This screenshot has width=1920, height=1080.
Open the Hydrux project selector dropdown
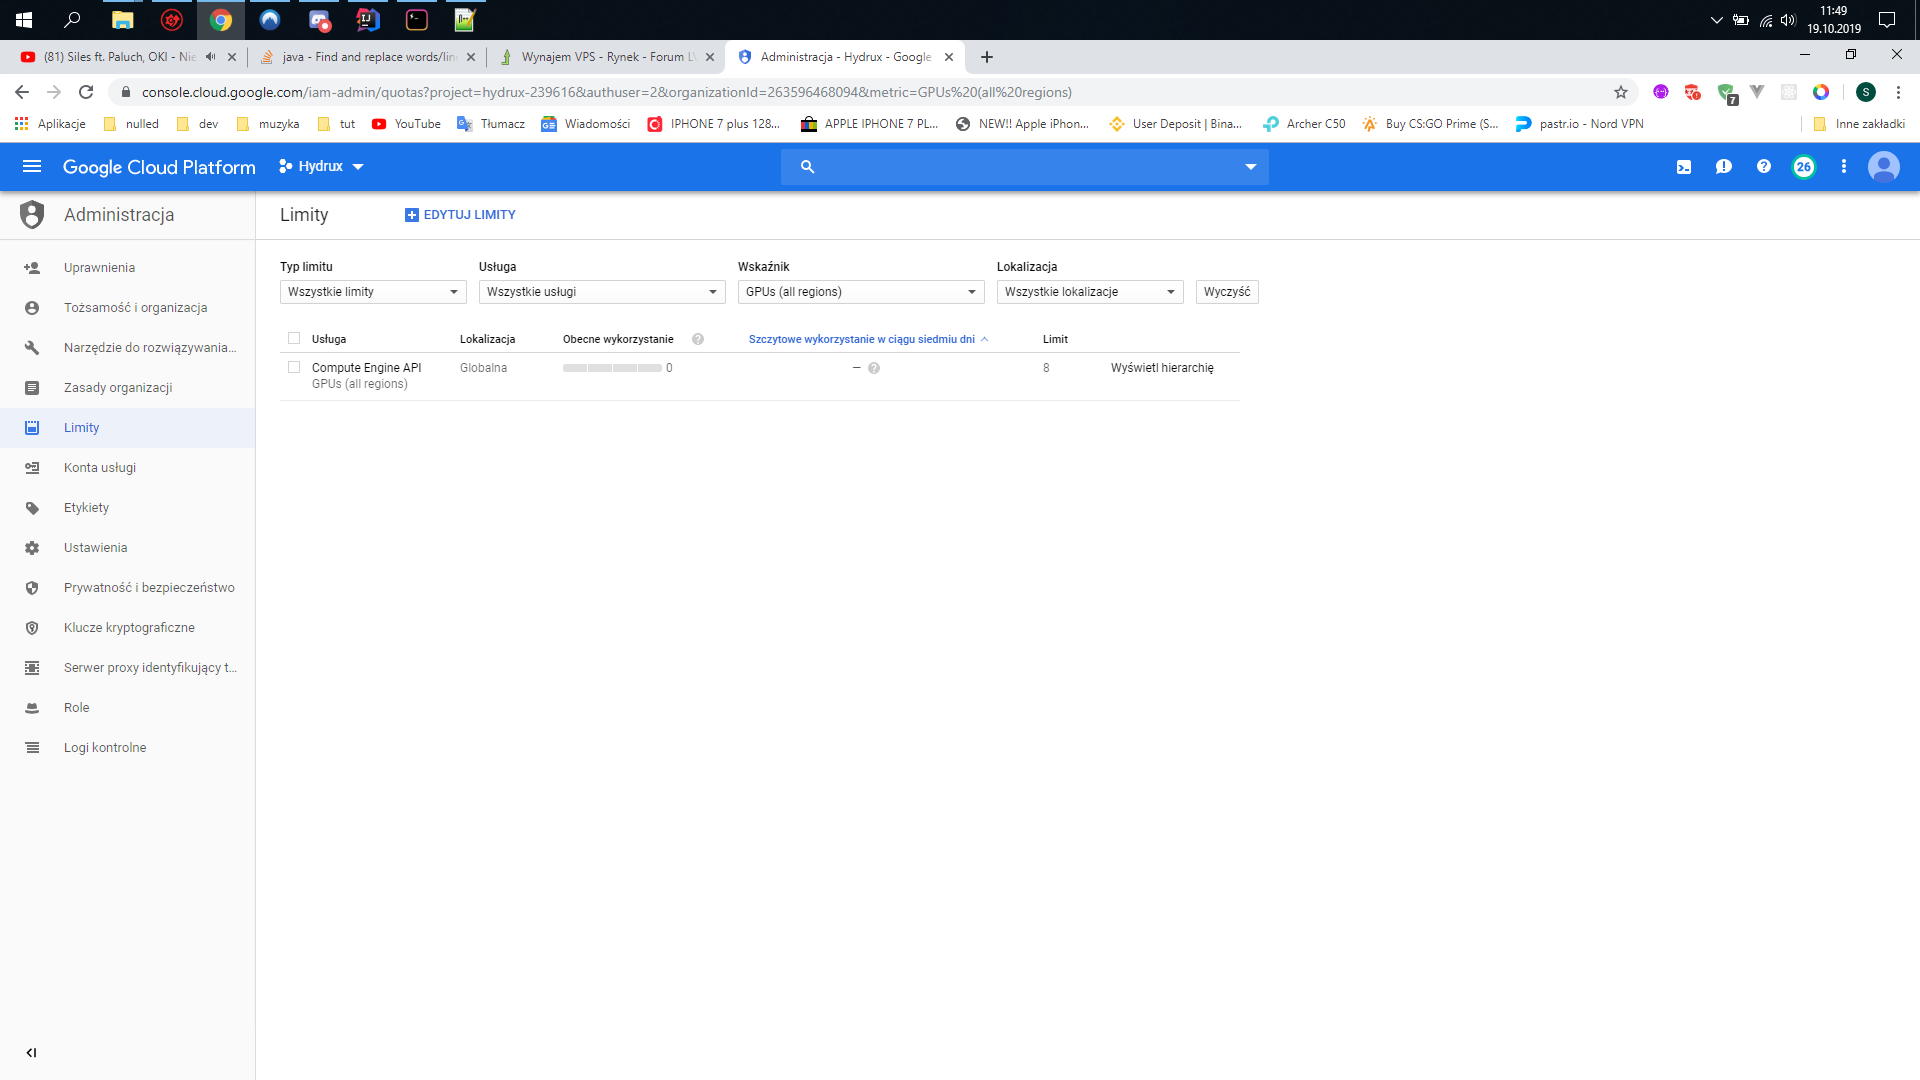coord(321,167)
